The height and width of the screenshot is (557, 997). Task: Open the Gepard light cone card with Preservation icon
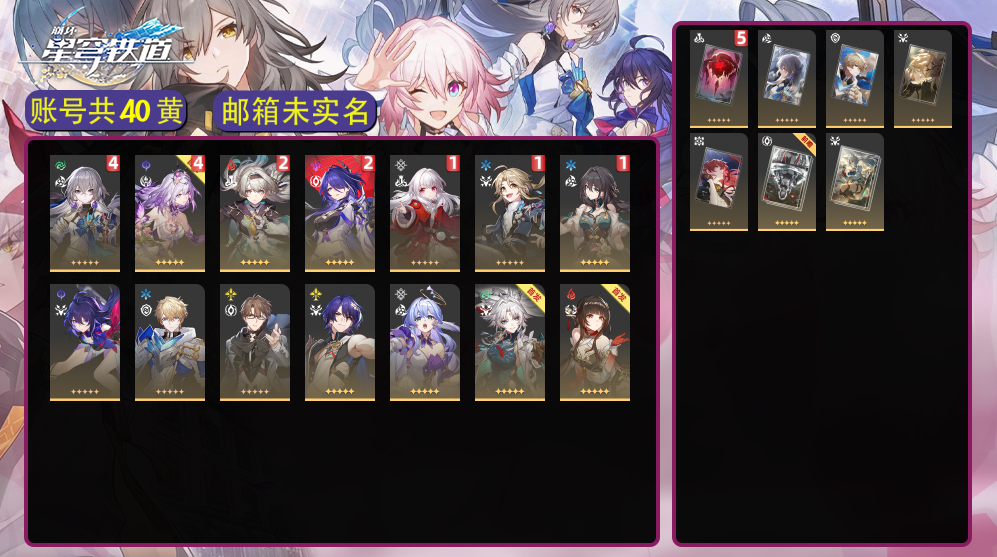(855, 79)
